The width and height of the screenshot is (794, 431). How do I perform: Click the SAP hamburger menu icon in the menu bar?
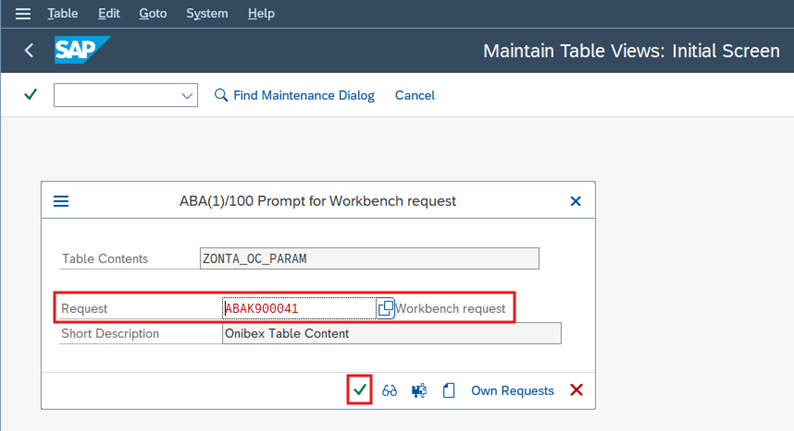[x=23, y=14]
